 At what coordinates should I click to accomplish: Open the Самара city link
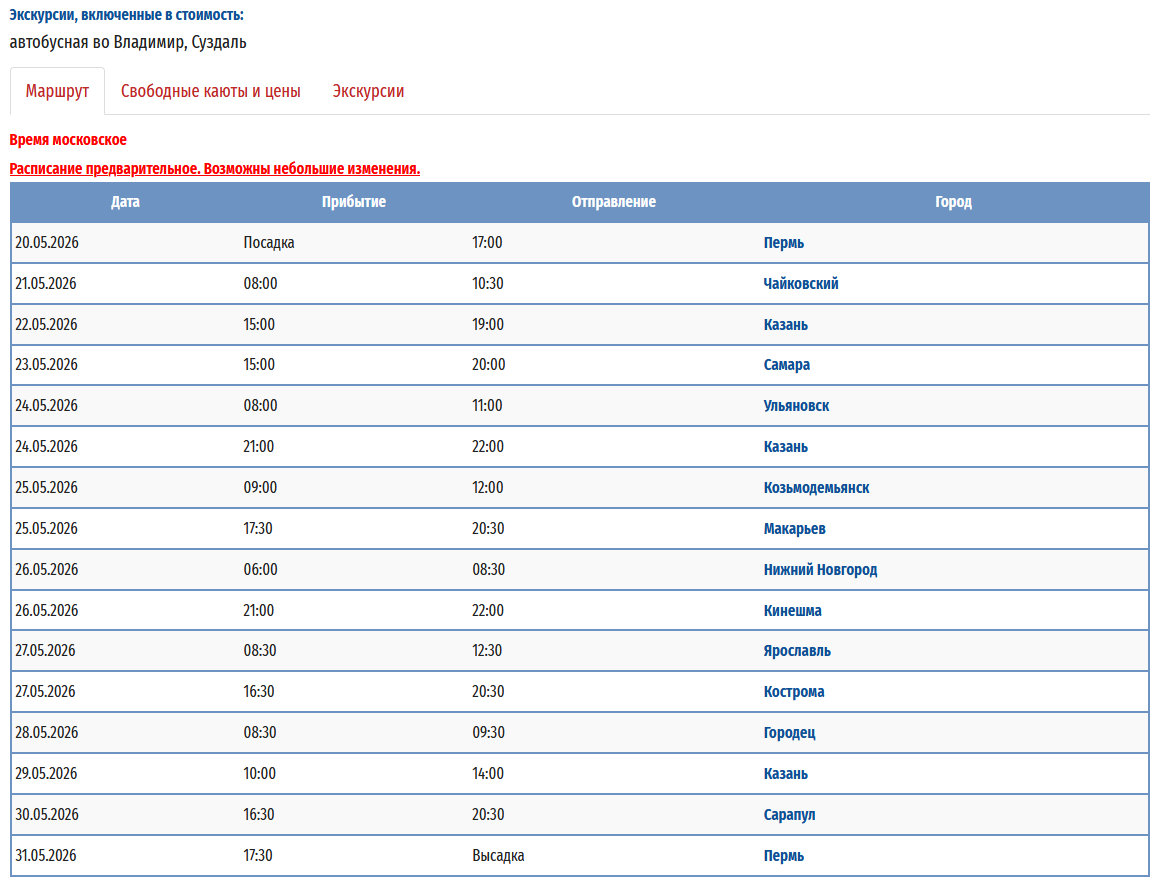tap(786, 365)
